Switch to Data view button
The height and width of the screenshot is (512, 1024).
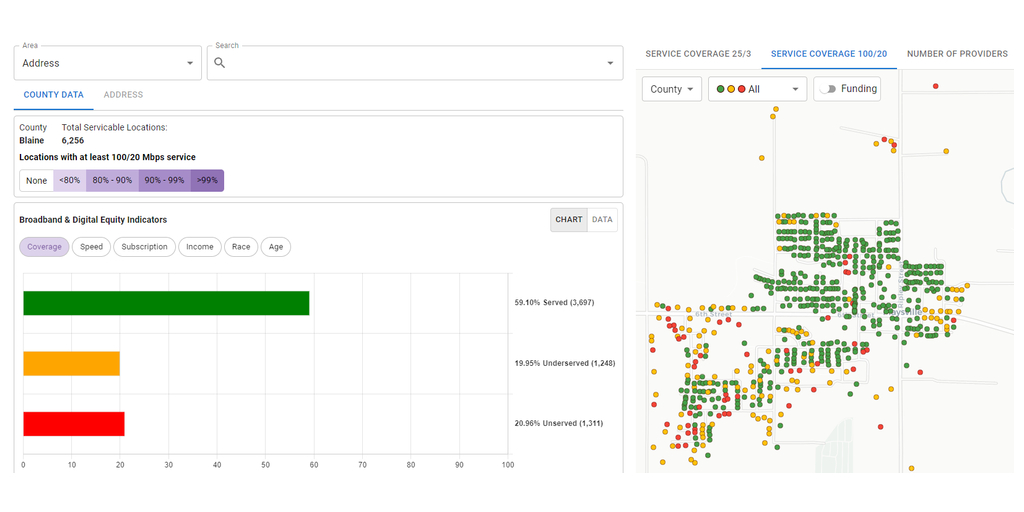tap(602, 220)
